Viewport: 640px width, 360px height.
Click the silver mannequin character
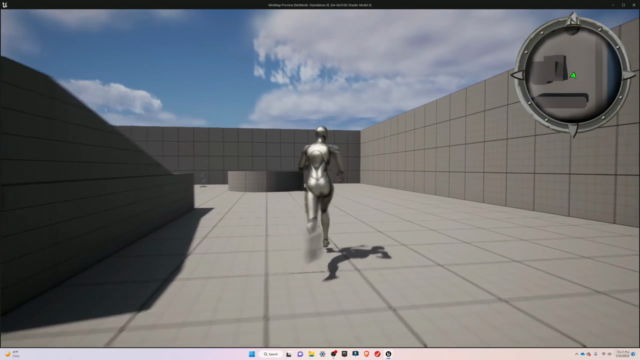(x=320, y=188)
